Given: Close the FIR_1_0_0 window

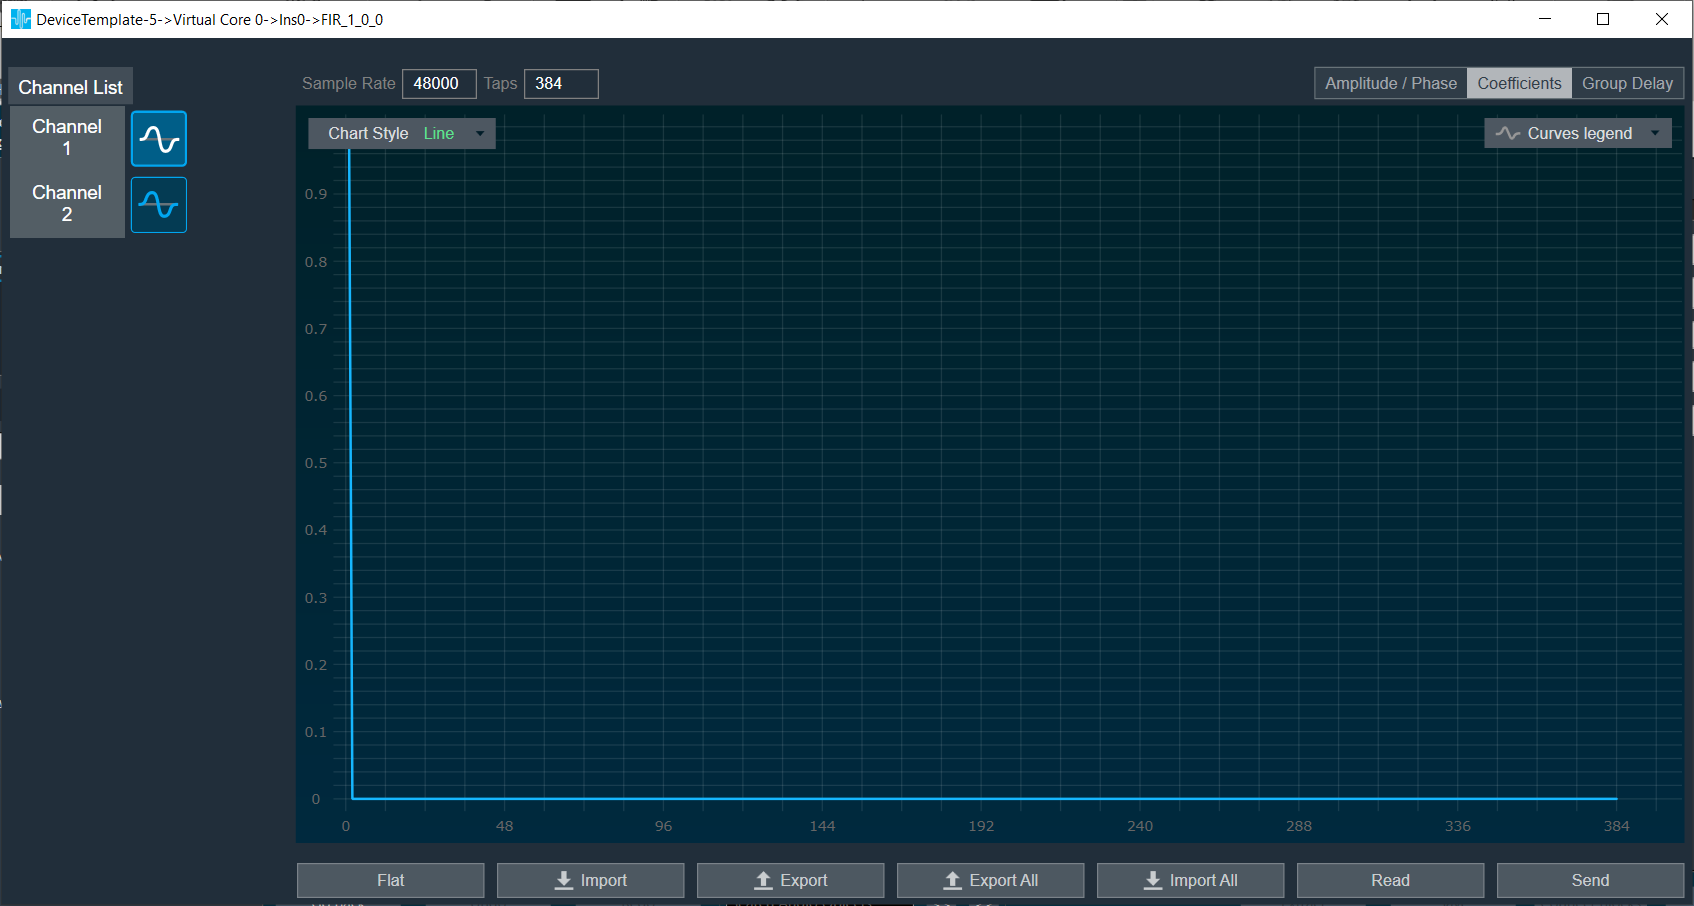Looking at the screenshot, I should tap(1662, 19).
